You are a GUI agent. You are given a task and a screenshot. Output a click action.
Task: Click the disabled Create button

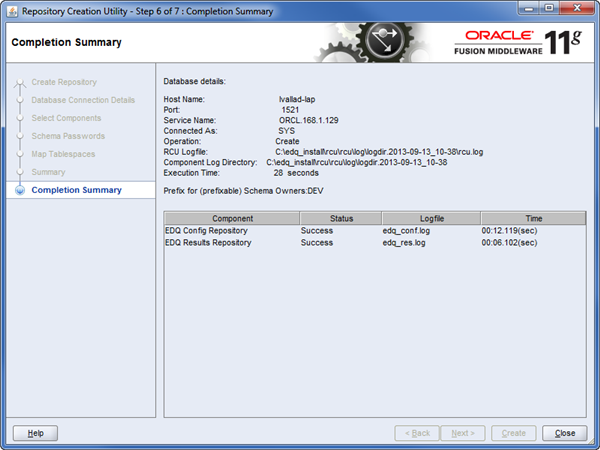pos(514,433)
